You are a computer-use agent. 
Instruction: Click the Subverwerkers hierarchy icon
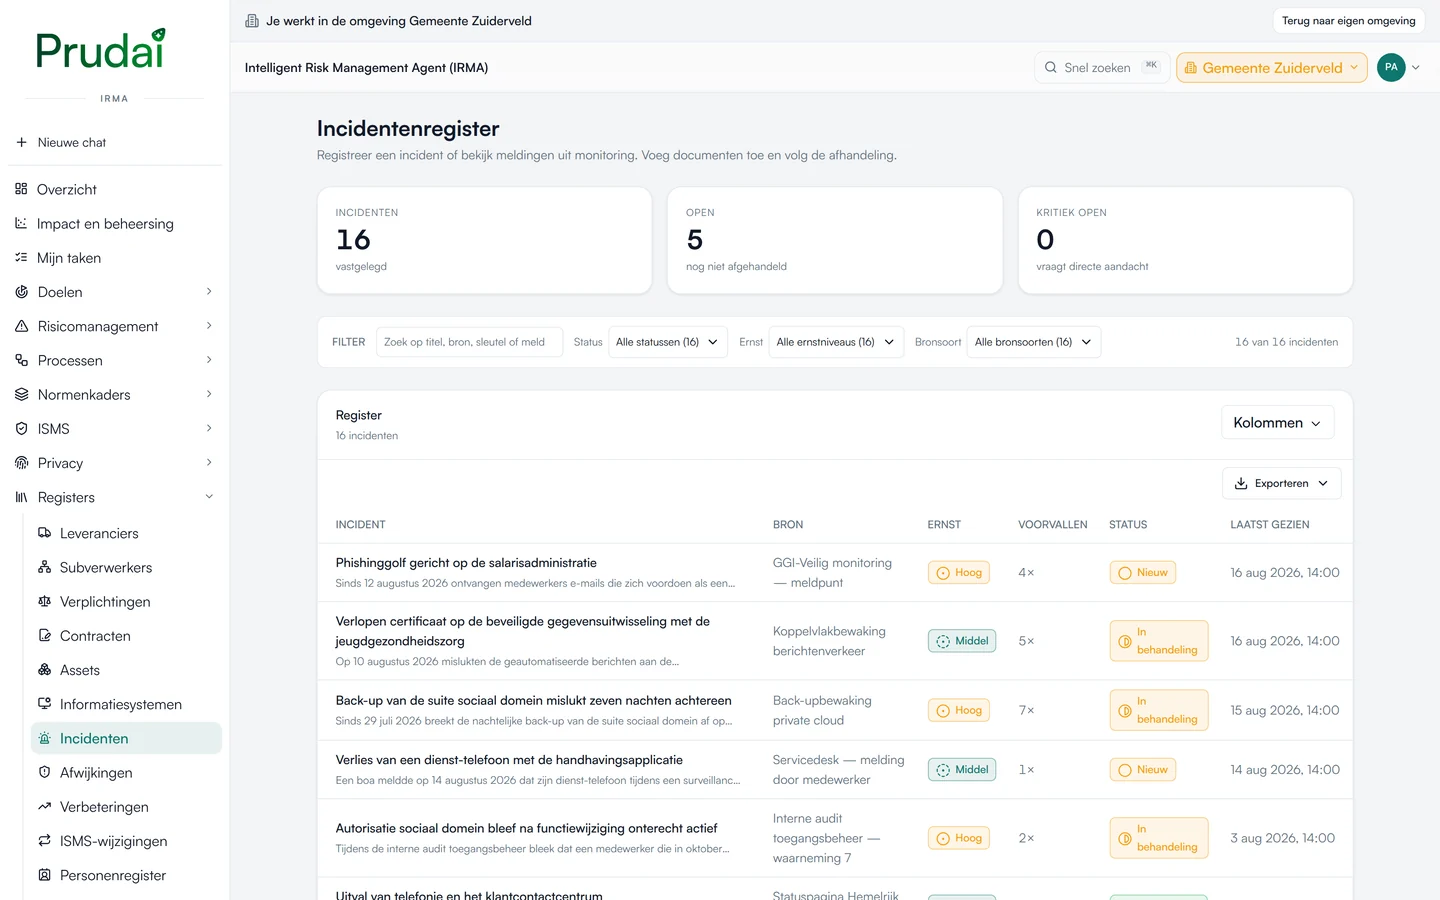point(44,567)
